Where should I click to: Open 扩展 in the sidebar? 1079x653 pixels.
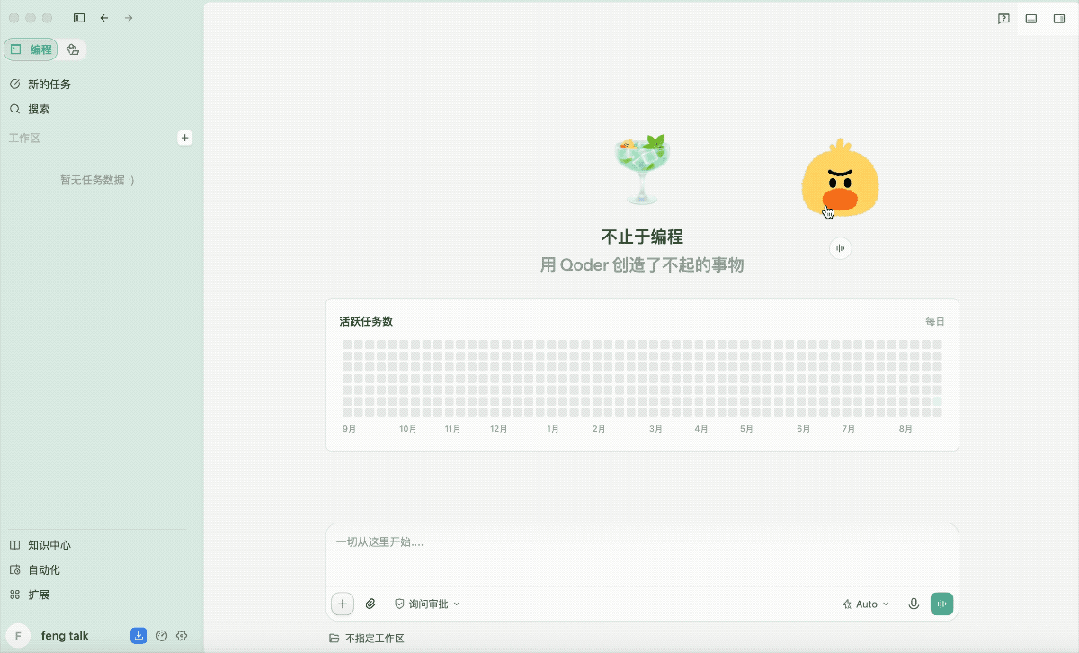pos(30,595)
